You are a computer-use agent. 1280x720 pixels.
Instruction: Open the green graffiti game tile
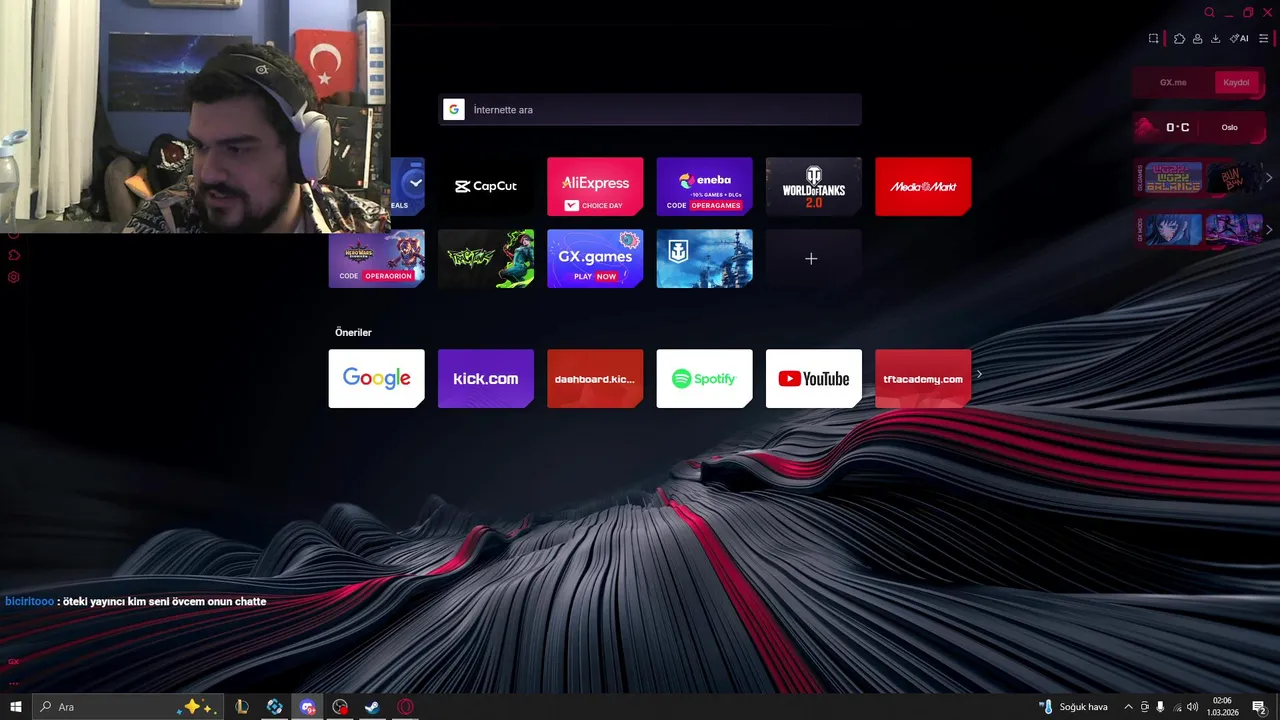(486, 258)
